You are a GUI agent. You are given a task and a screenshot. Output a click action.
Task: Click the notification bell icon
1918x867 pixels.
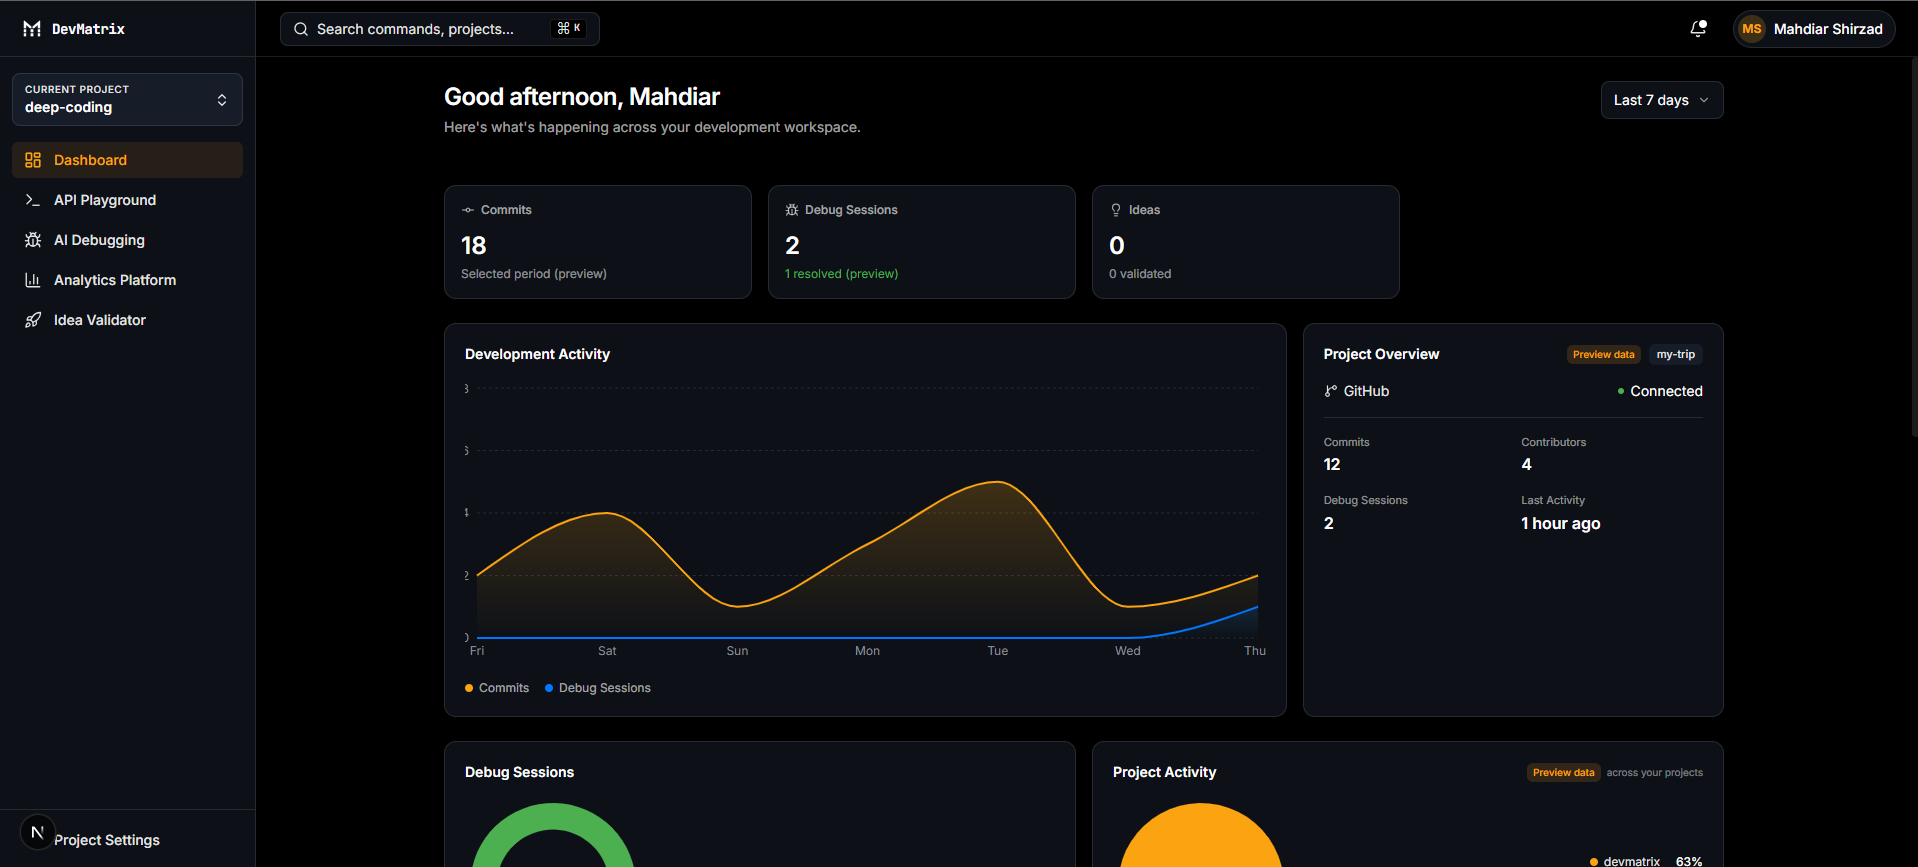pos(1698,29)
